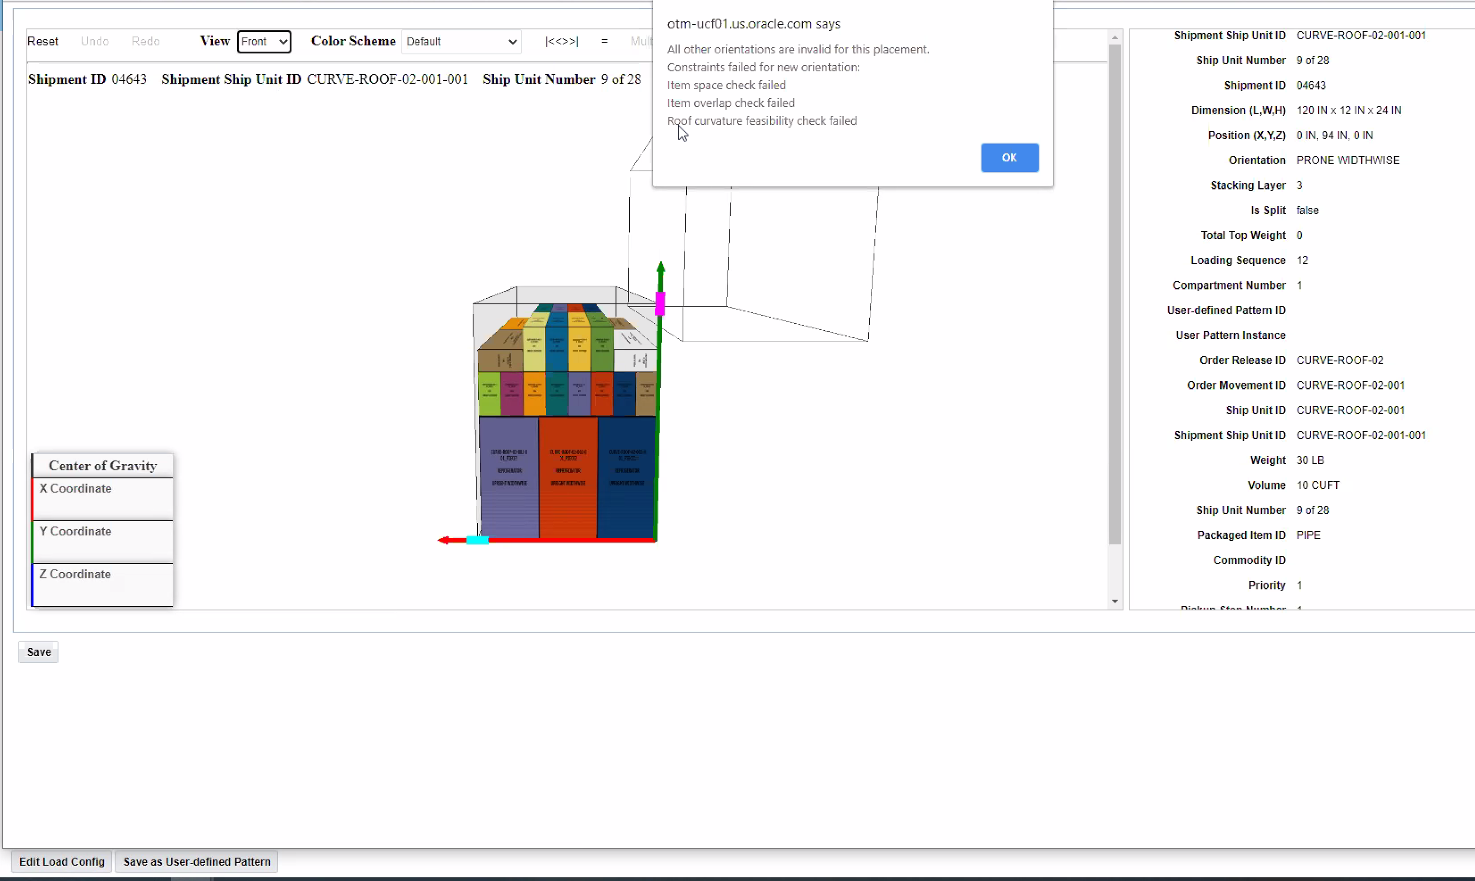This screenshot has height=881, width=1475.
Task: Click the Loading Sequence value '12'
Action: [1303, 260]
